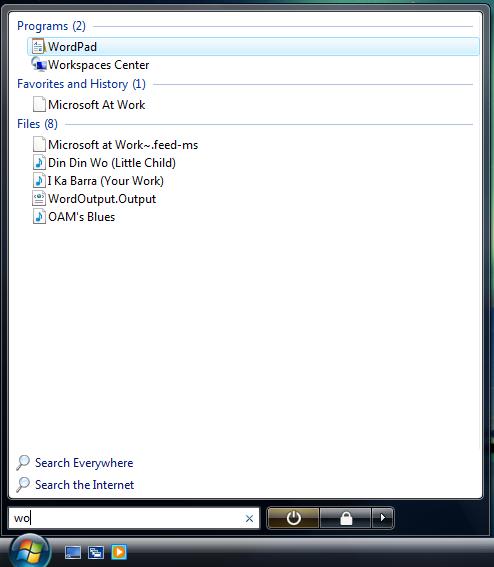Viewport: 494px width, 567px height.
Task: Click the Microsoft At Work page icon
Action: (39, 104)
